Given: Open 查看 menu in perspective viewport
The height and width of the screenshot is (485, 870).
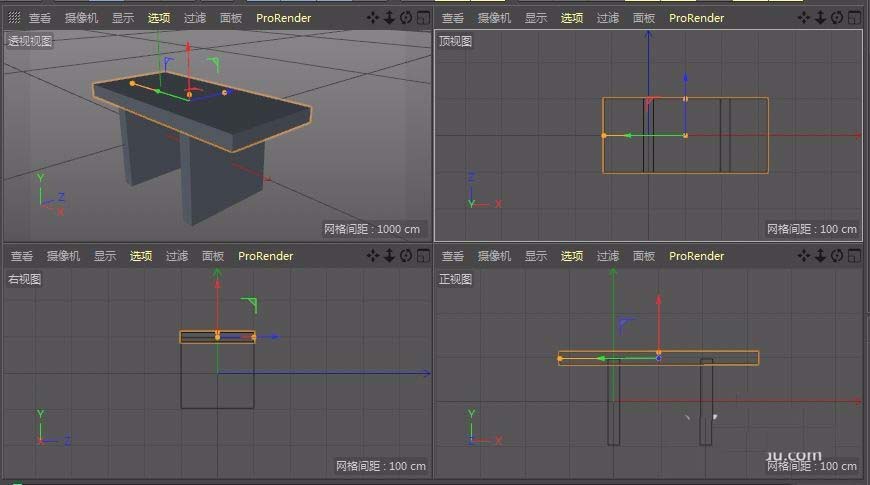Looking at the screenshot, I should pos(40,18).
